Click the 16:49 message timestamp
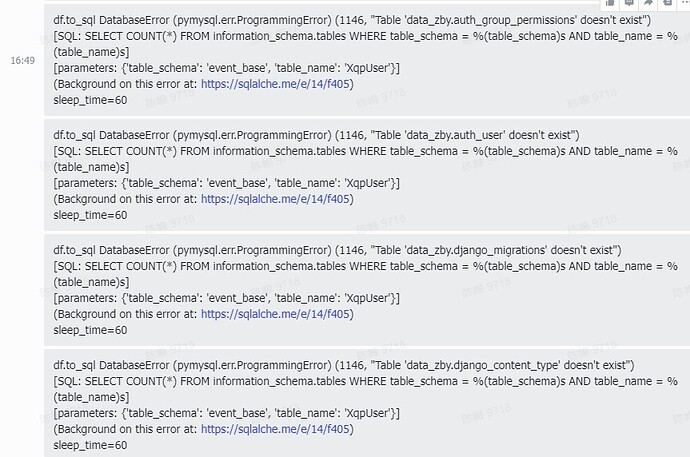This screenshot has width=690, height=457. tap(23, 61)
